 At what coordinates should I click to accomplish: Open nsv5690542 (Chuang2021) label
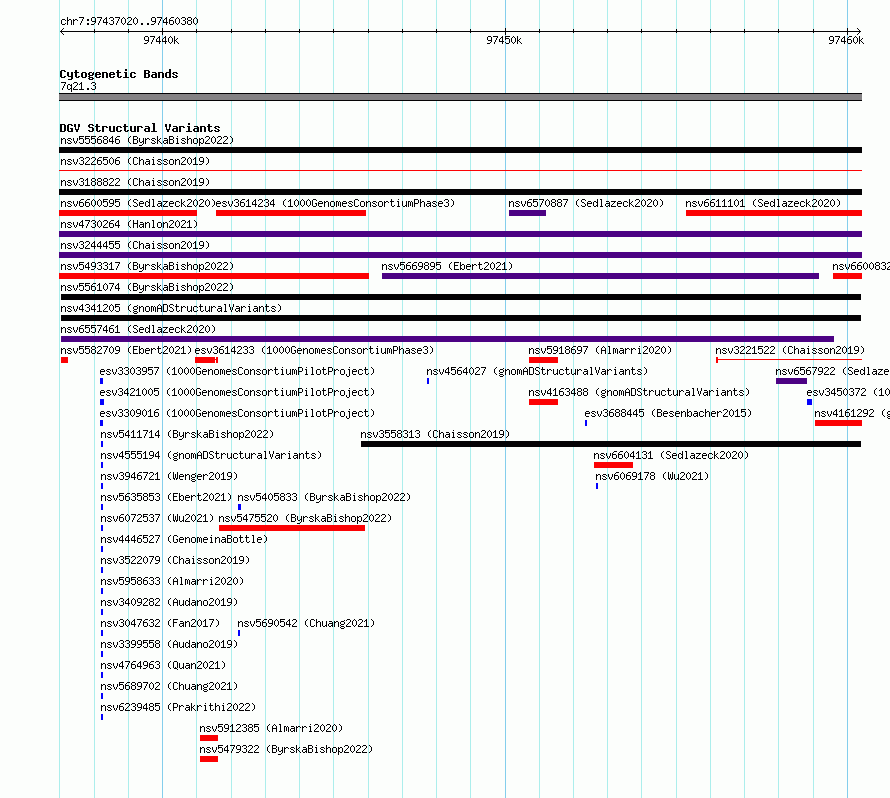coord(307,623)
